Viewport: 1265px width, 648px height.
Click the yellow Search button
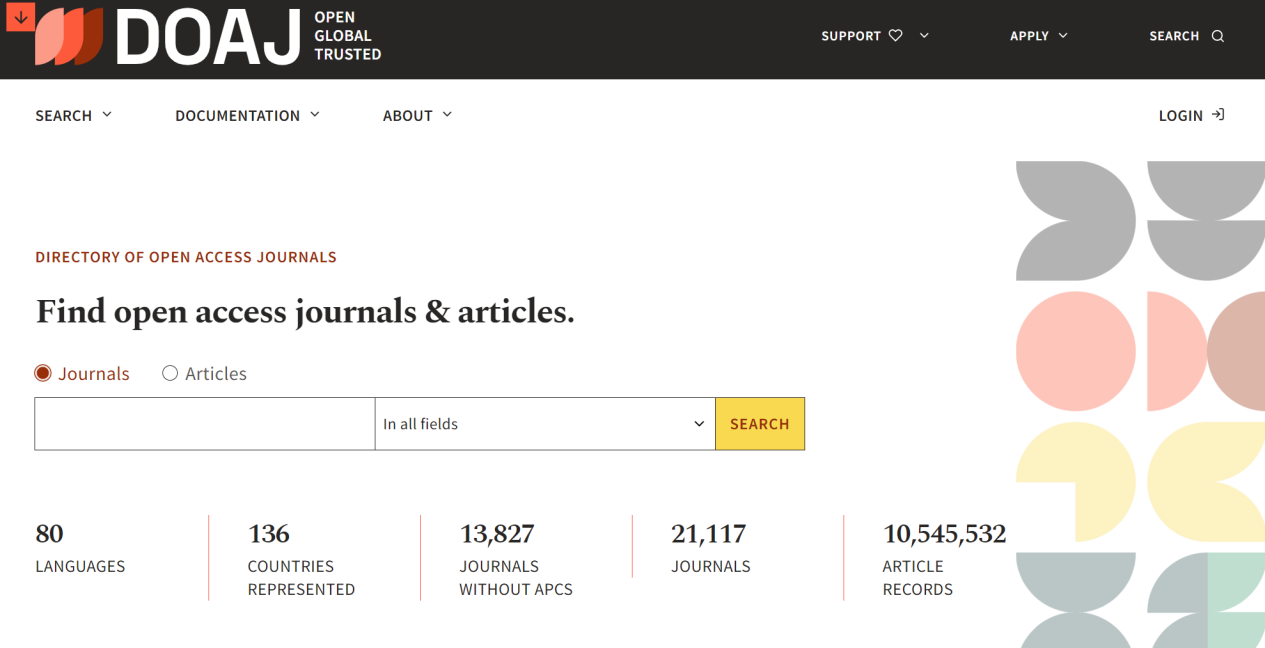coord(760,424)
